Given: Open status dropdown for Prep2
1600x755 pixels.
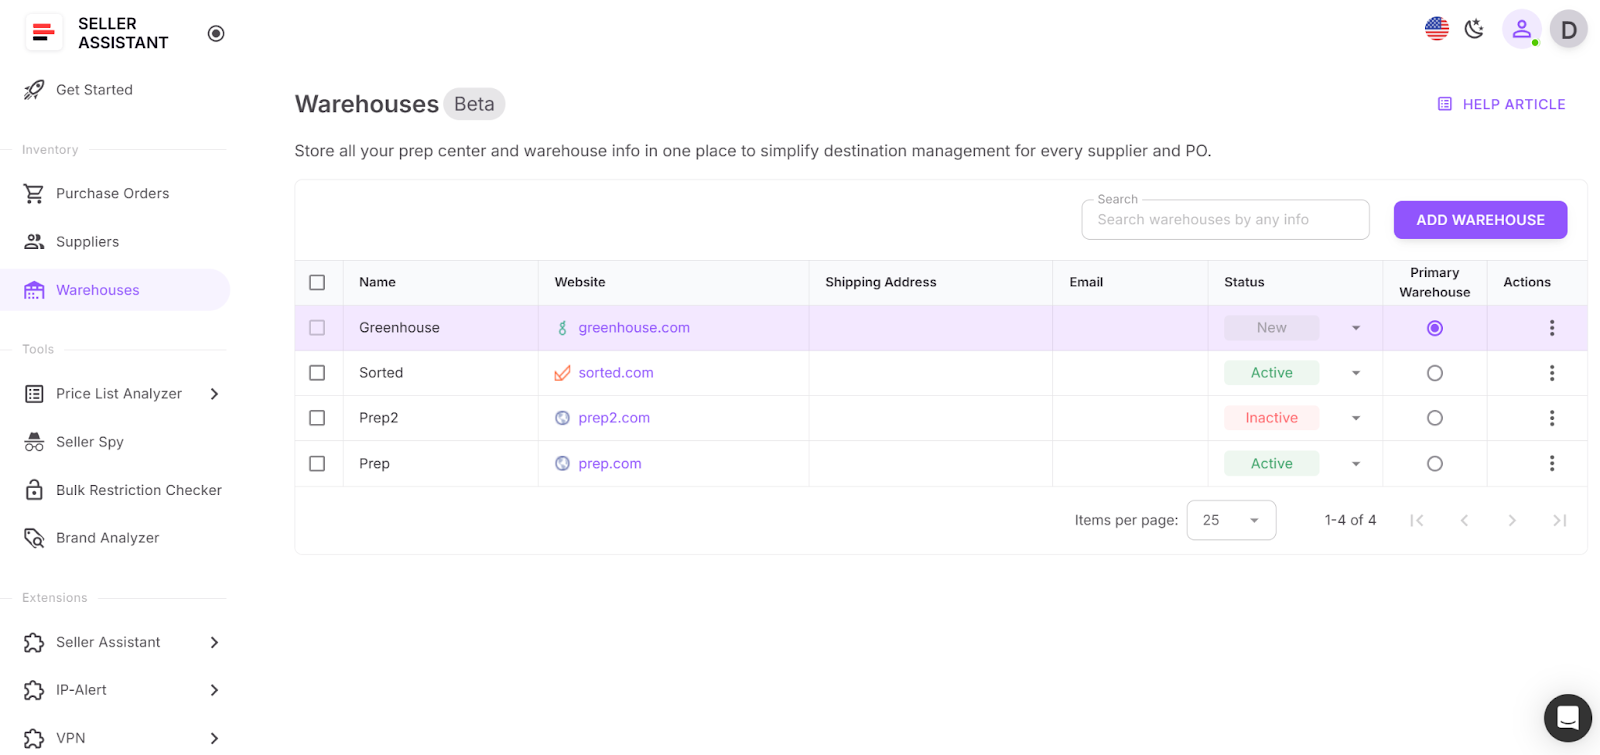Looking at the screenshot, I should pyautogui.click(x=1356, y=418).
